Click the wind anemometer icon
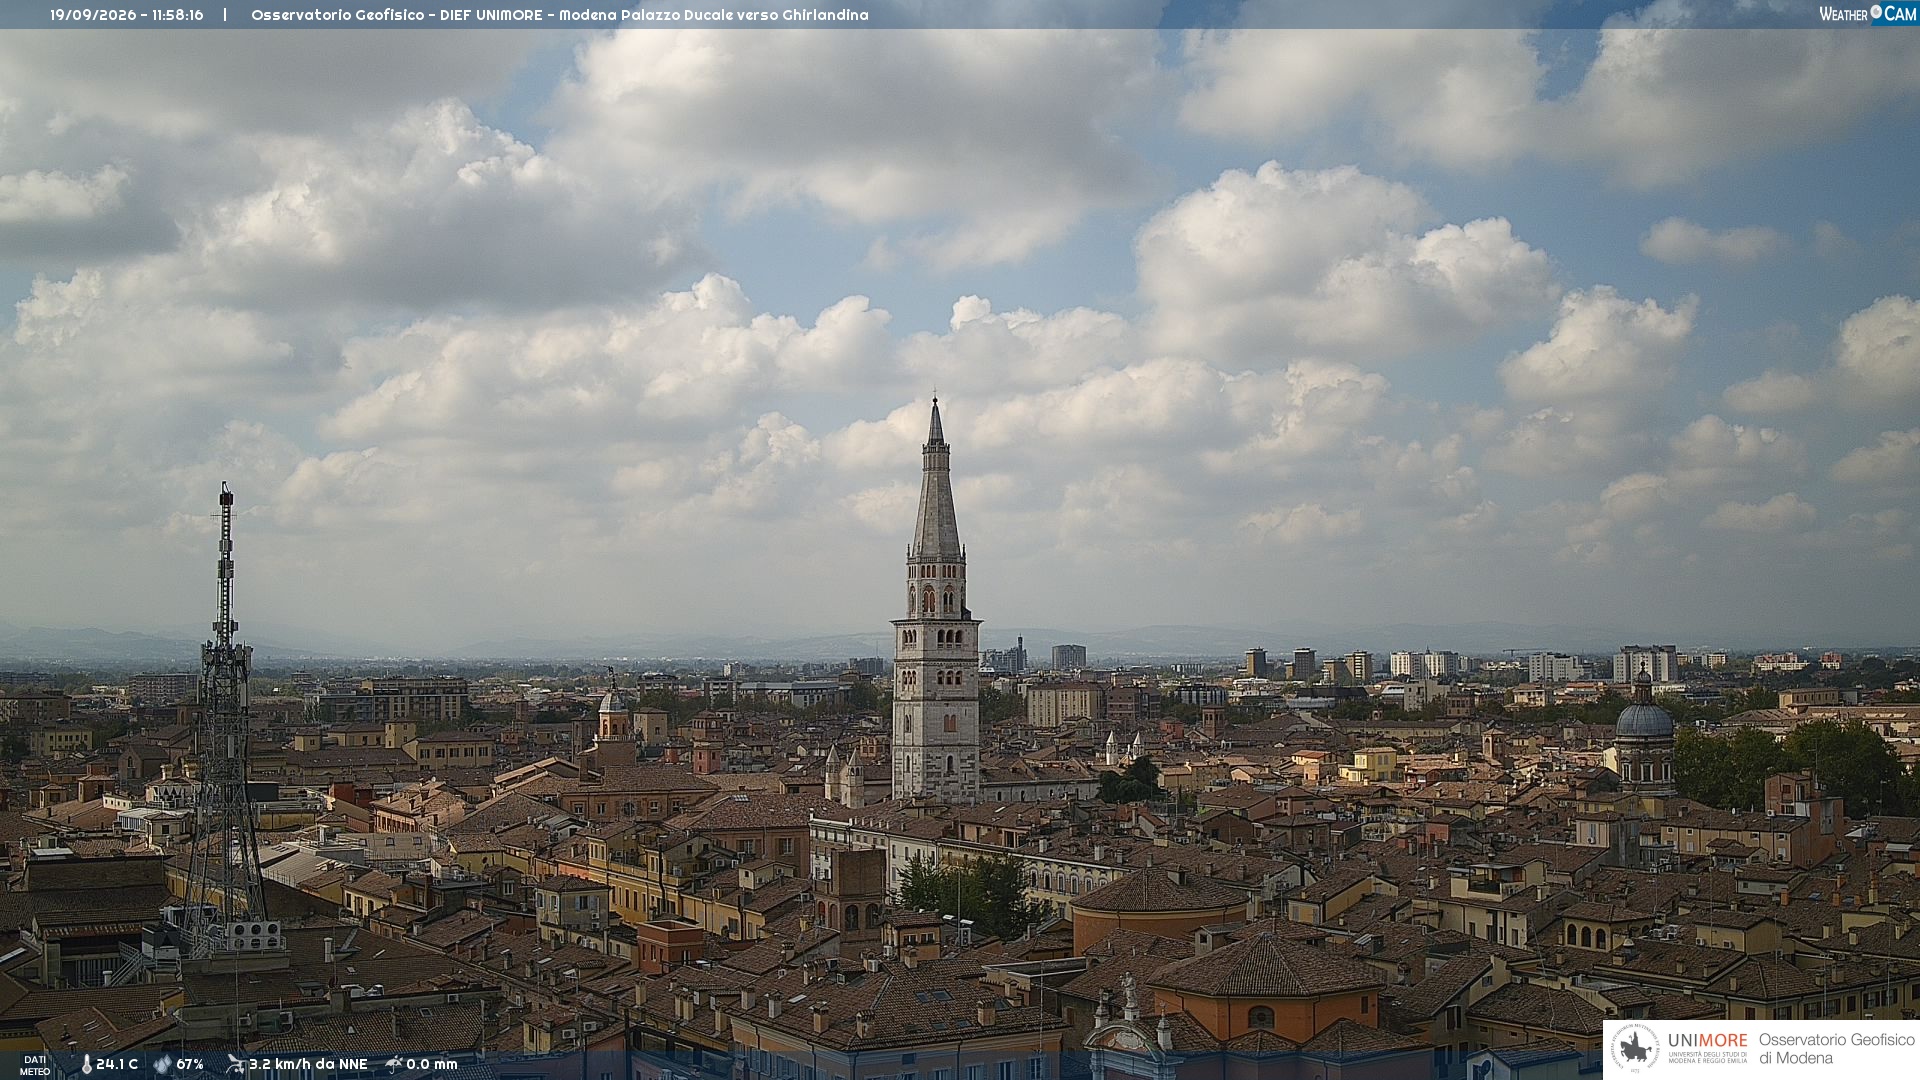Screen dimensions: 1920x1080 click(235, 1064)
